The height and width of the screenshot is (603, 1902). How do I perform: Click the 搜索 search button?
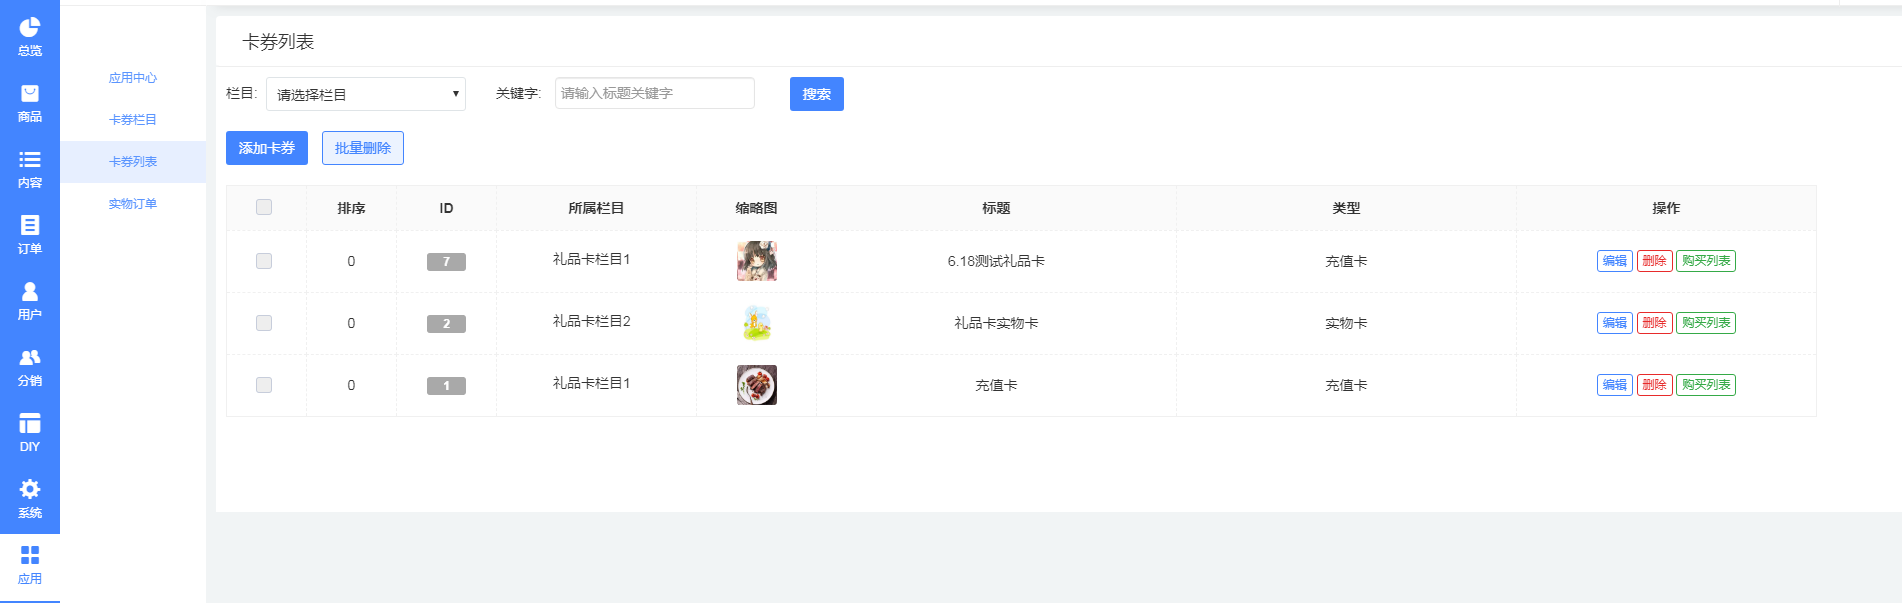817,94
